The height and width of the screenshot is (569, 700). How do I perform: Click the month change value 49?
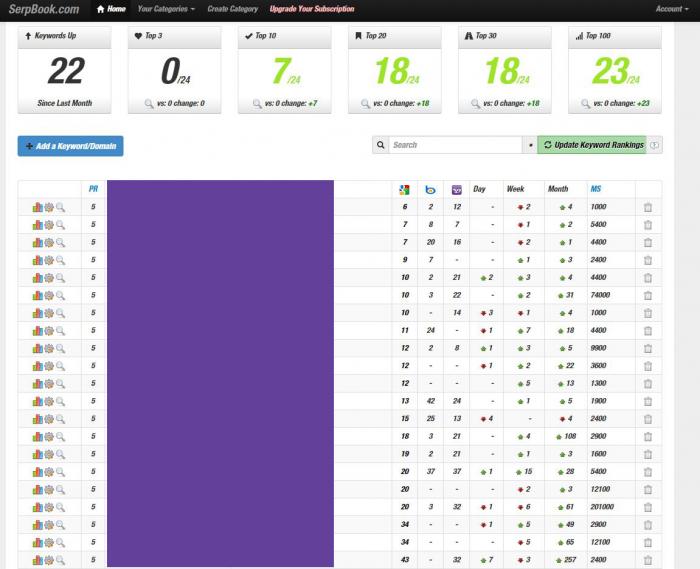tap(570, 524)
